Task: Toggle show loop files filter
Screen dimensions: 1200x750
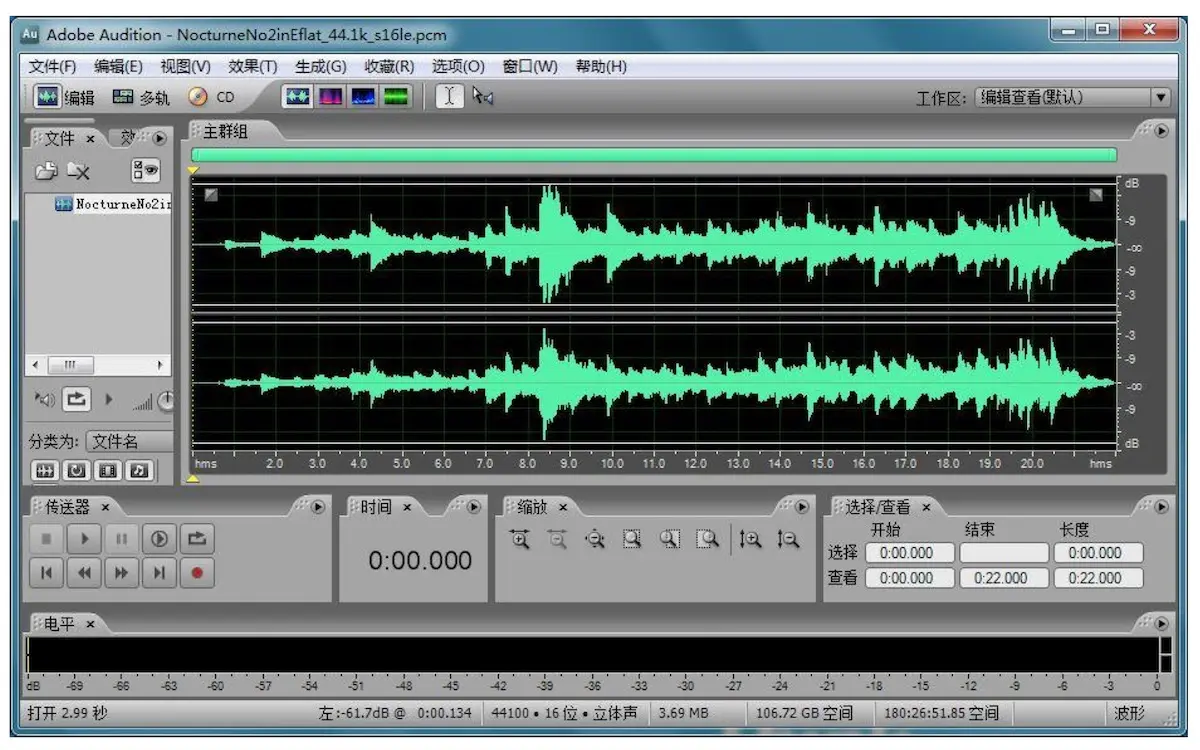Action: [x=75, y=470]
